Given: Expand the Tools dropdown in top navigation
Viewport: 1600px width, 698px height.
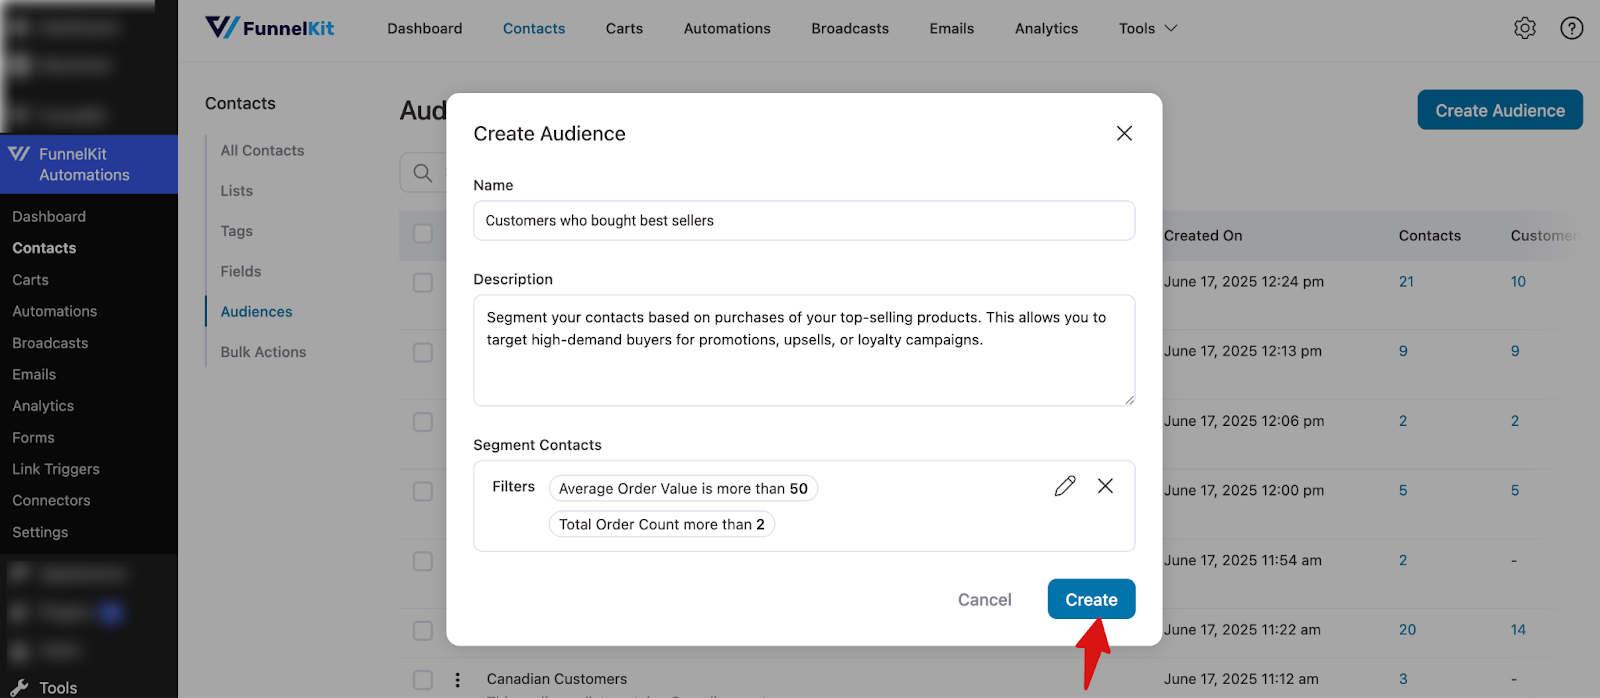Looking at the screenshot, I should click(x=1148, y=28).
